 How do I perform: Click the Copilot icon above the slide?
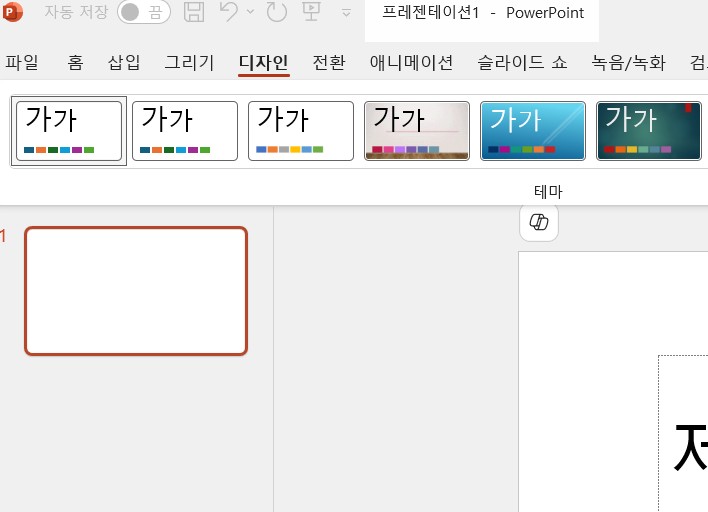pos(539,222)
